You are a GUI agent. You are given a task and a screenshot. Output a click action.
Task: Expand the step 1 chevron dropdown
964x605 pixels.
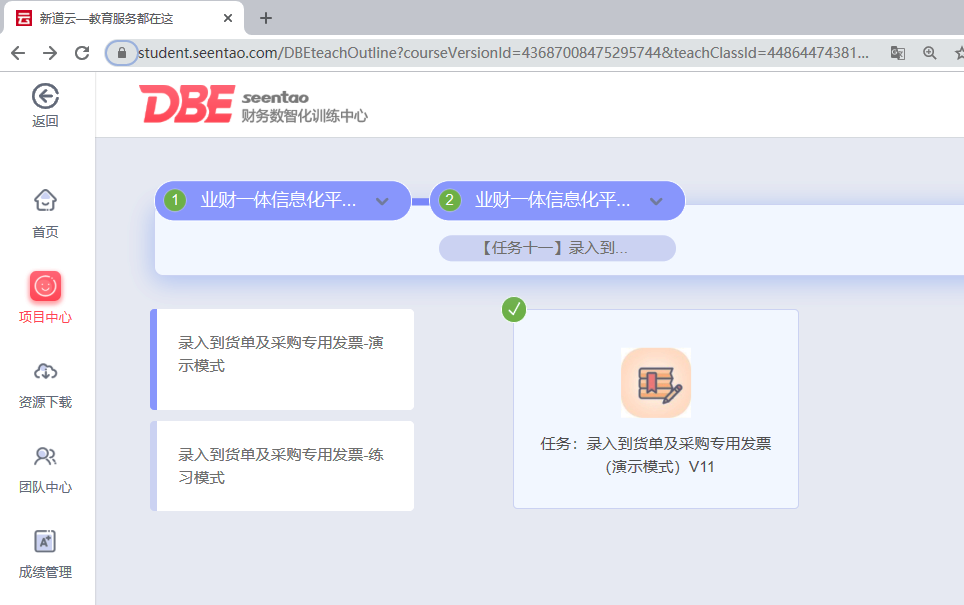381,201
